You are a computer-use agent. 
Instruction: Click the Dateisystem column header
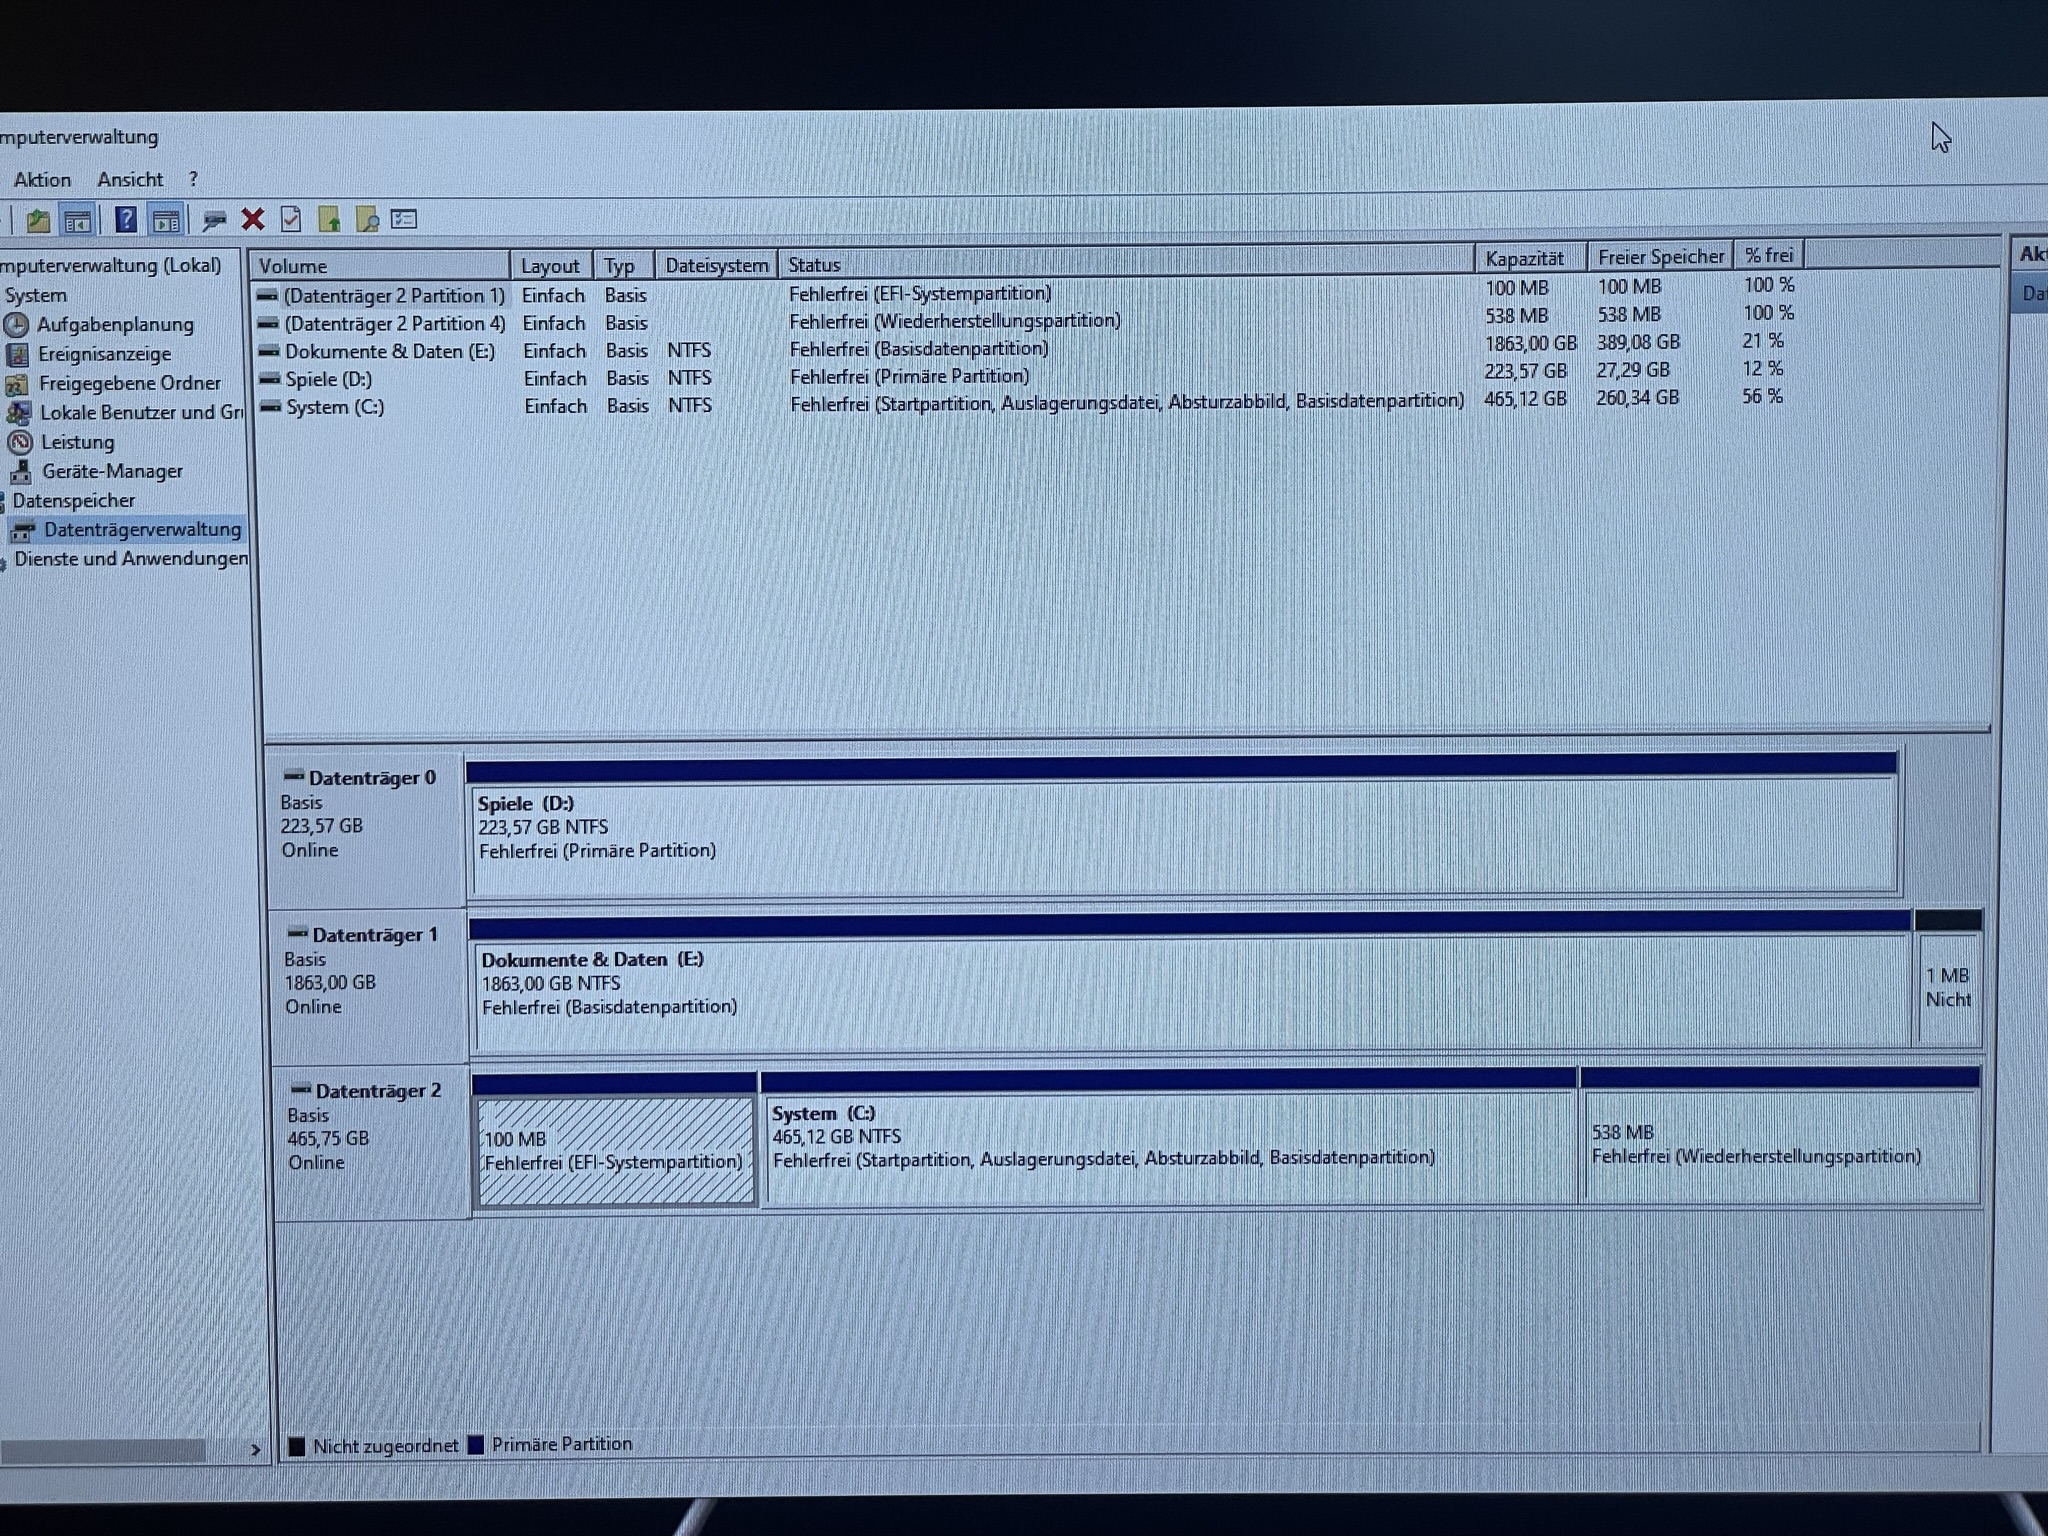(716, 265)
